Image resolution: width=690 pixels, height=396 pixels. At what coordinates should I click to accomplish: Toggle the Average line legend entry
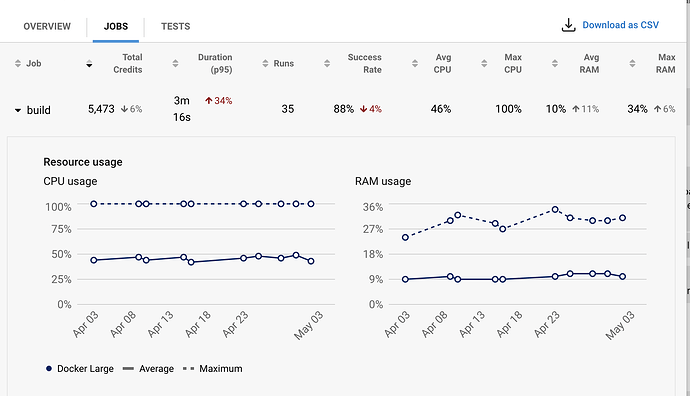click(148, 369)
